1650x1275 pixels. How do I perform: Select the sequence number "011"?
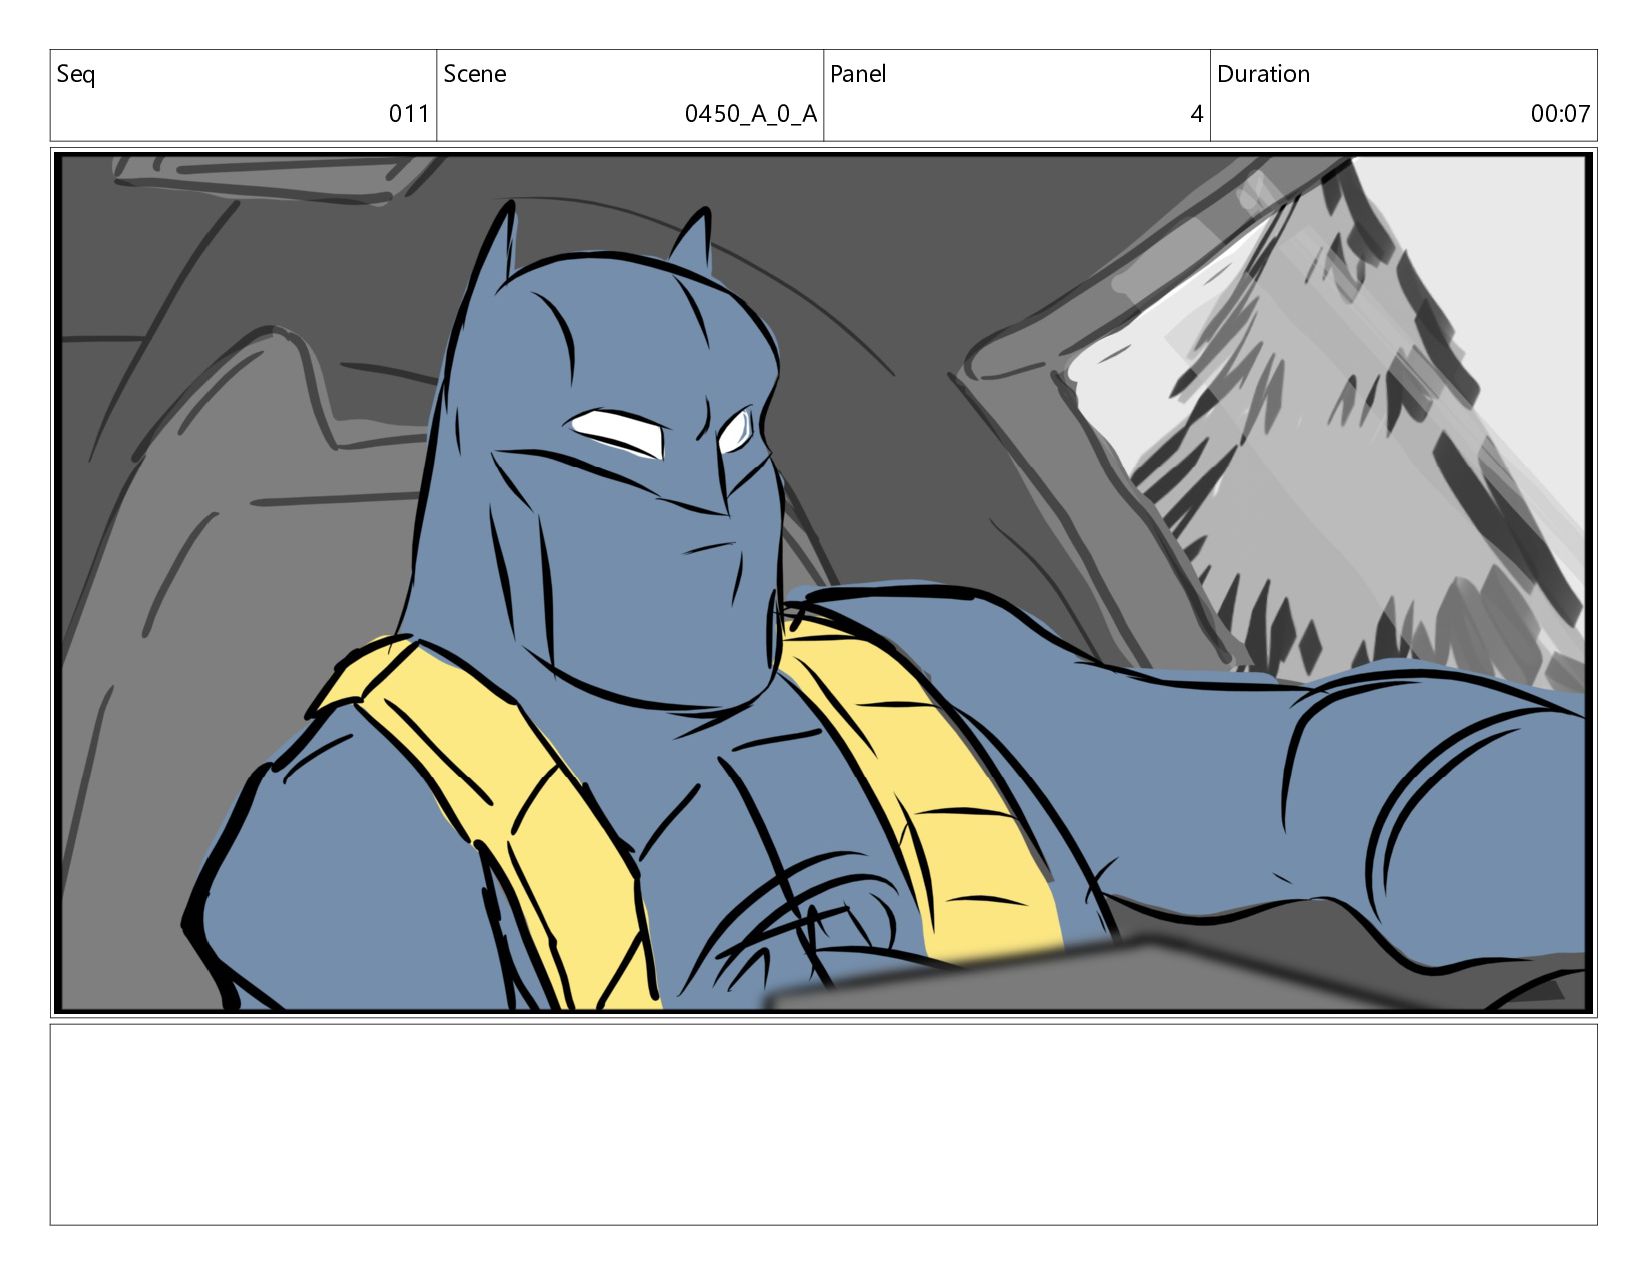[x=409, y=114]
